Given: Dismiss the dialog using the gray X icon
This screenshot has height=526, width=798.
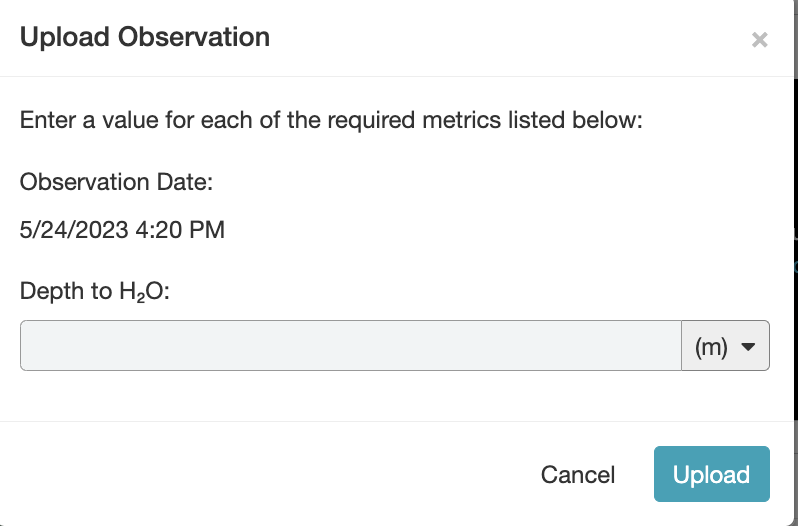Looking at the screenshot, I should click(759, 40).
